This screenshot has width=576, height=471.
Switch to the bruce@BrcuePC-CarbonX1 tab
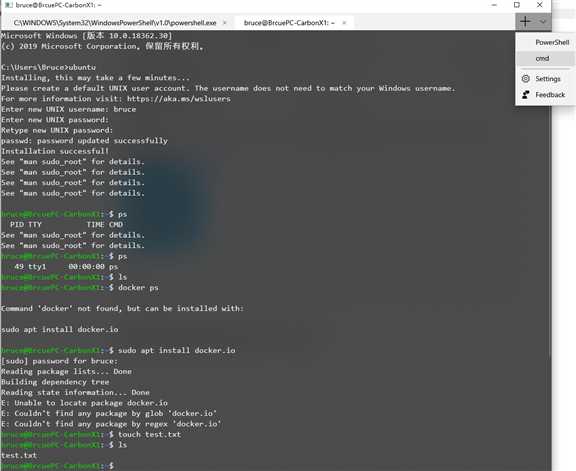click(289, 23)
